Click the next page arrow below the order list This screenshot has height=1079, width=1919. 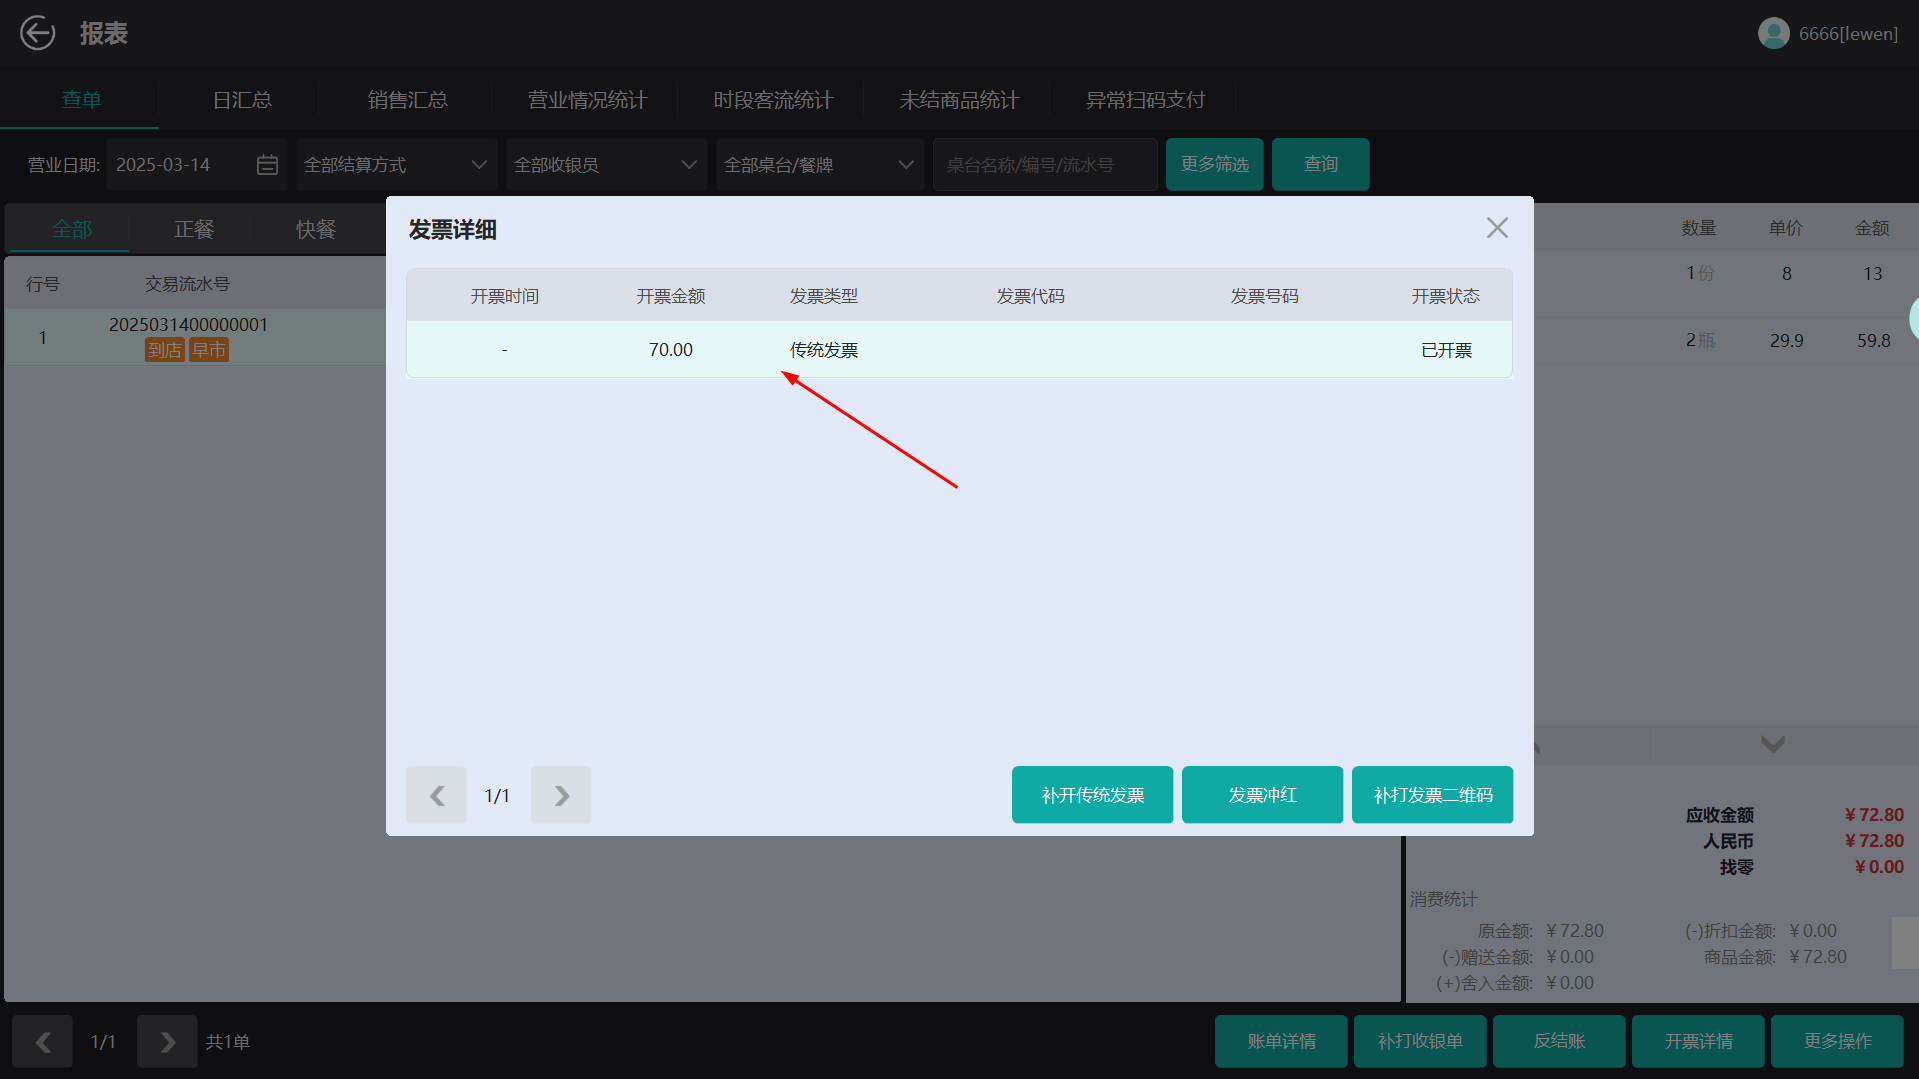(x=166, y=1041)
